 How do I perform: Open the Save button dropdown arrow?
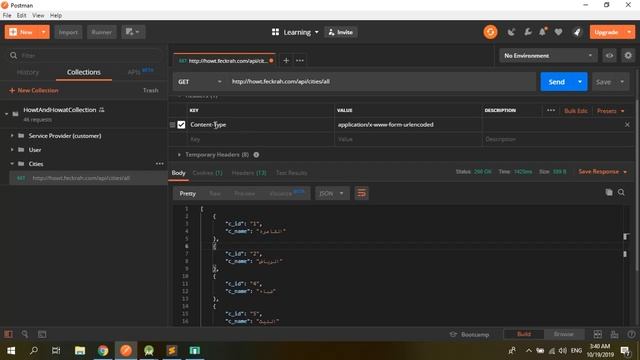click(622, 82)
